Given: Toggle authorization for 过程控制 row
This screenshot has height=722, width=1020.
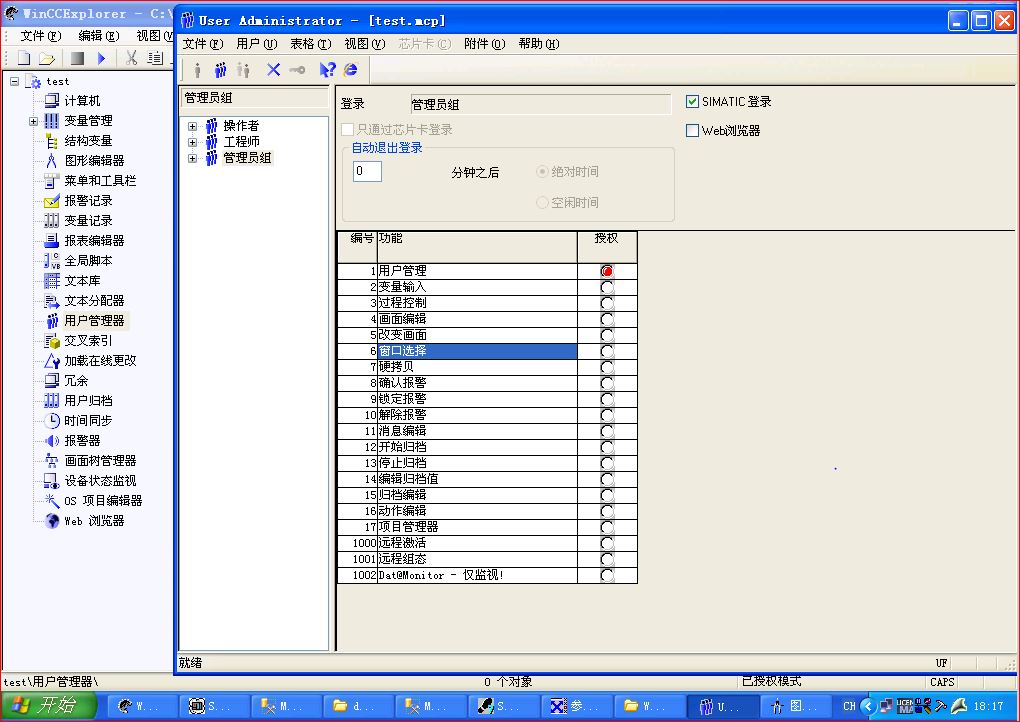Looking at the screenshot, I should click(607, 303).
